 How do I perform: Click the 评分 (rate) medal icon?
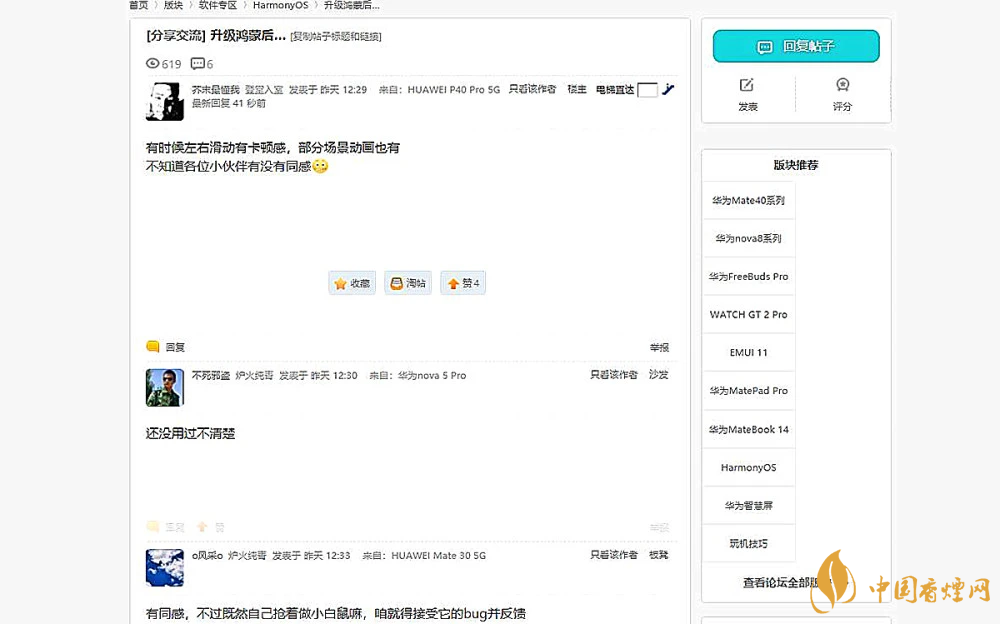843,85
